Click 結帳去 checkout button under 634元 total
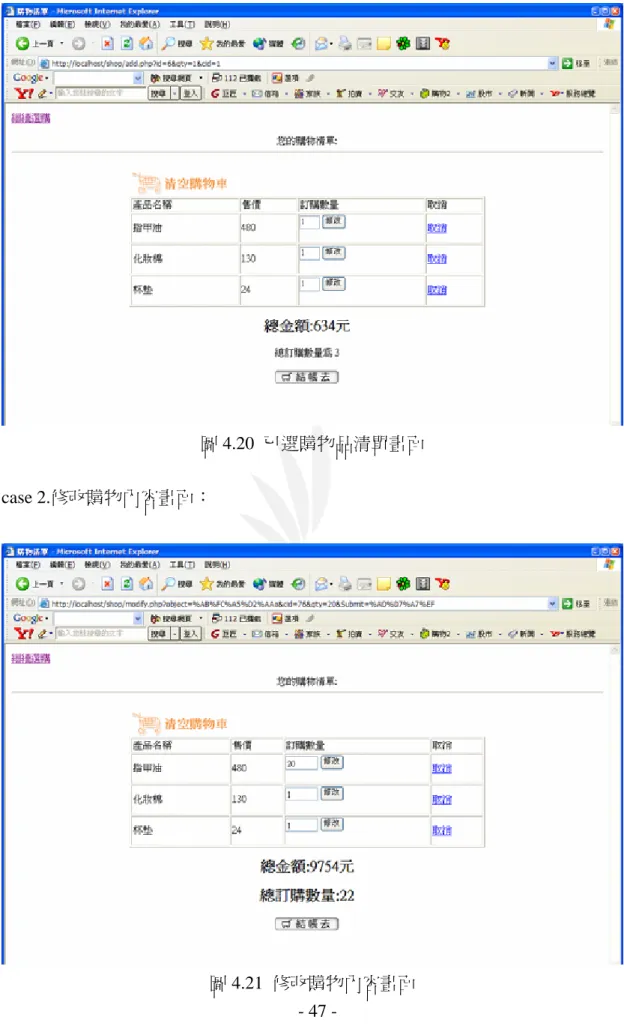This screenshot has width=624, height=1029. coord(306,377)
